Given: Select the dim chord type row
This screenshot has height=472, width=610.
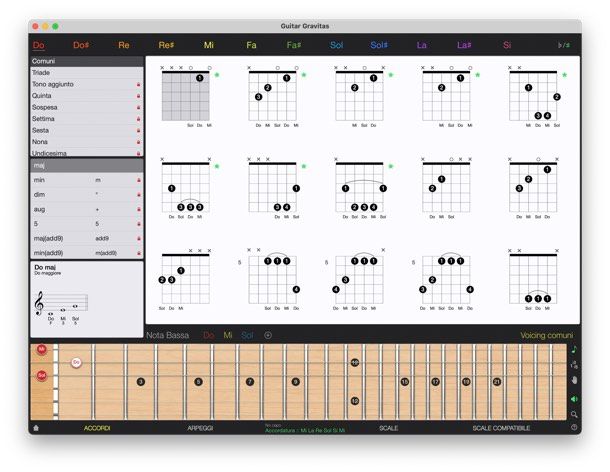Looking at the screenshot, I should click(x=87, y=195).
